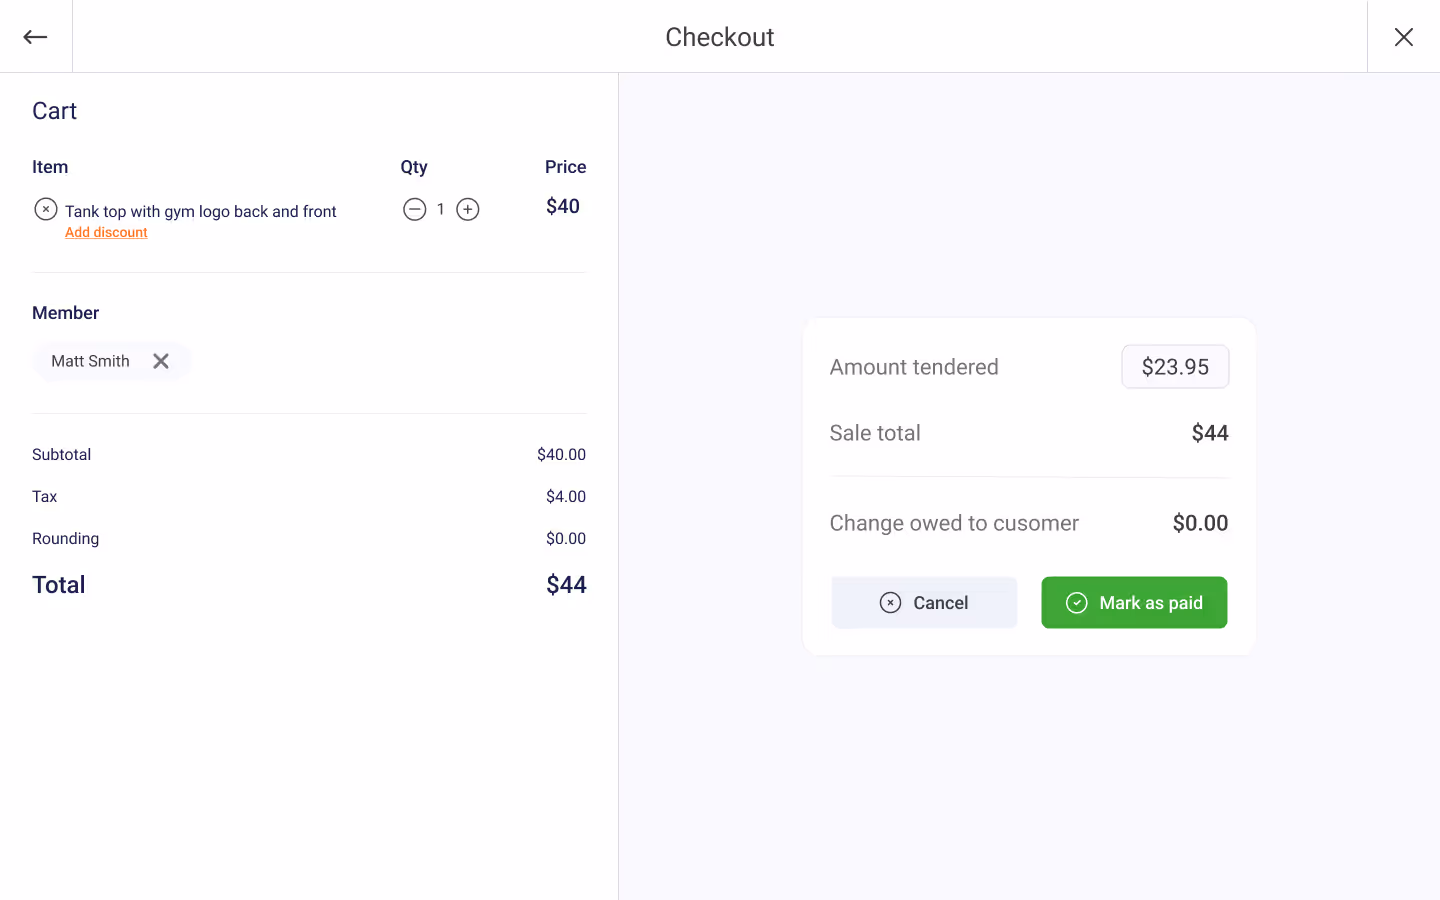Image resolution: width=1440 pixels, height=900 pixels.
Task: Click the Change owed value $0.00
Action: (1200, 523)
